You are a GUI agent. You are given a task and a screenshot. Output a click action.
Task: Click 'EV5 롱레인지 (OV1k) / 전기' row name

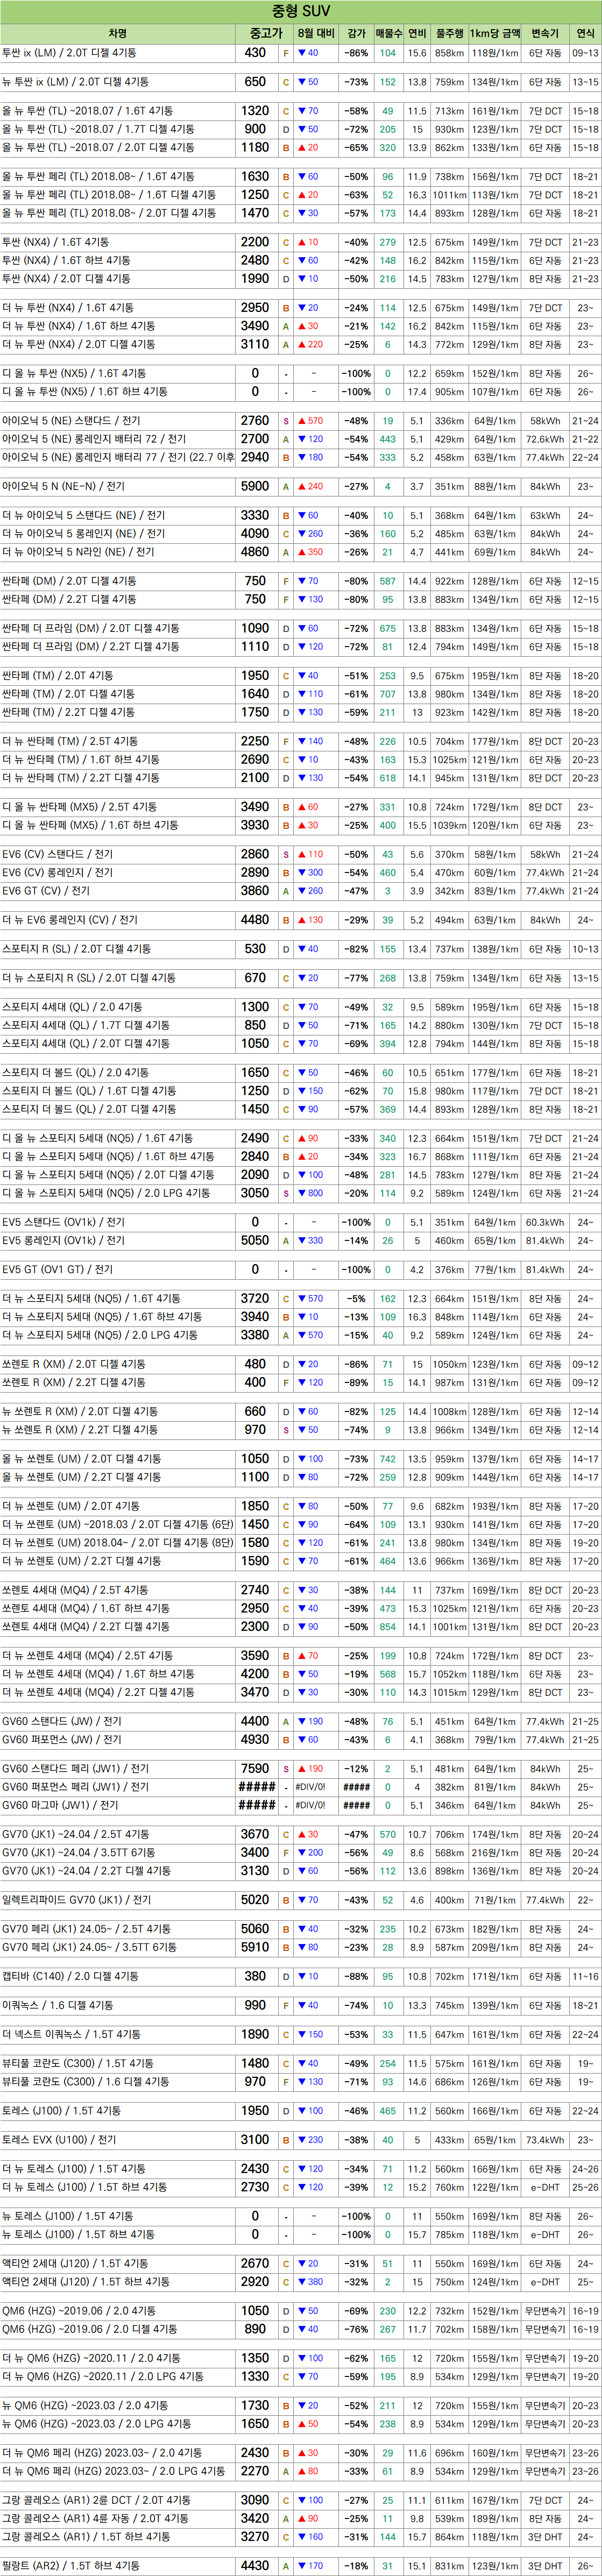(x=63, y=1241)
